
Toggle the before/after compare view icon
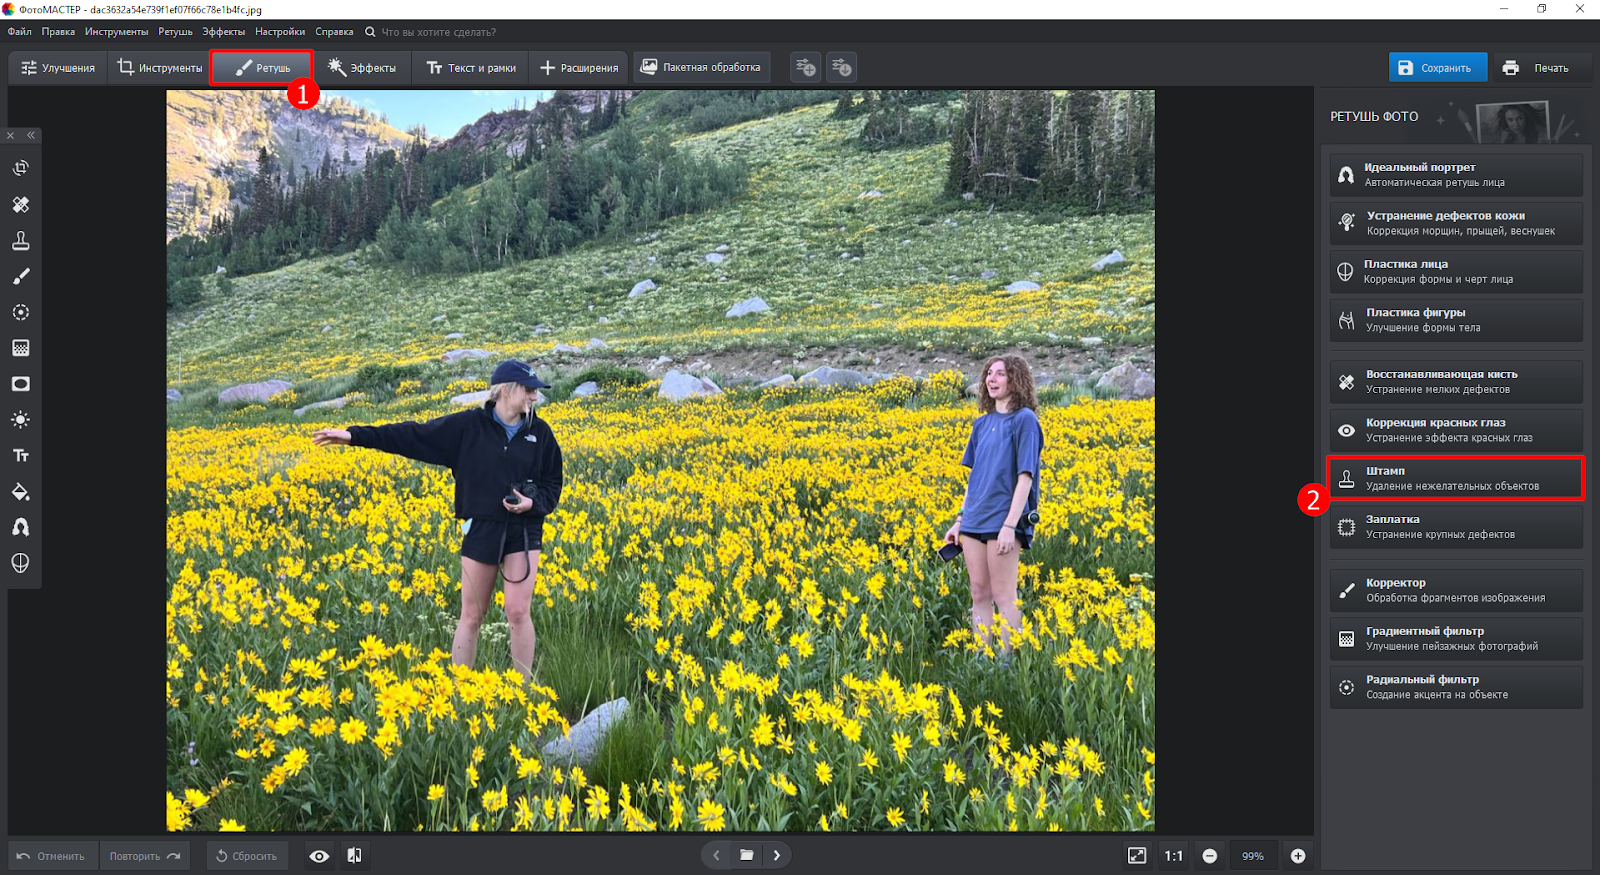(x=354, y=856)
